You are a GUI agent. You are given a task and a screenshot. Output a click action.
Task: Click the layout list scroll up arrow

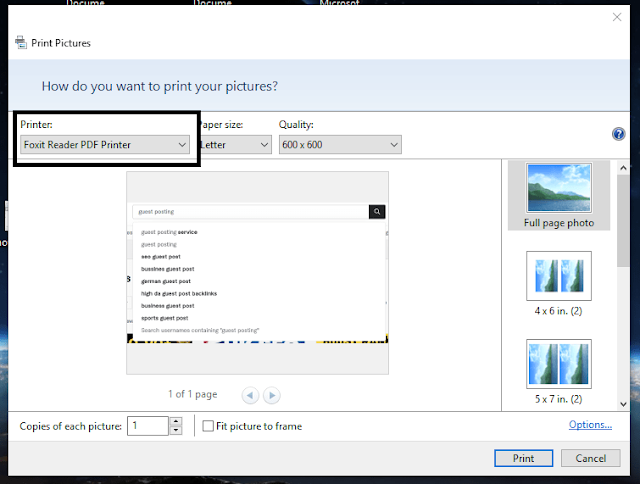click(623, 168)
